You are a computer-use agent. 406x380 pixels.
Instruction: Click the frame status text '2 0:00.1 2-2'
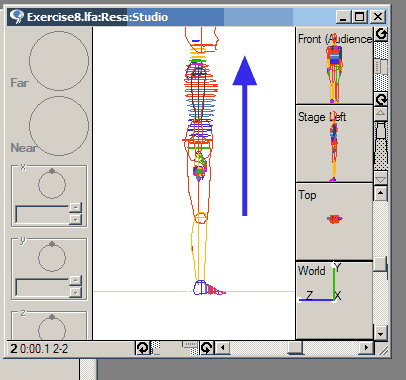pyautogui.click(x=39, y=349)
